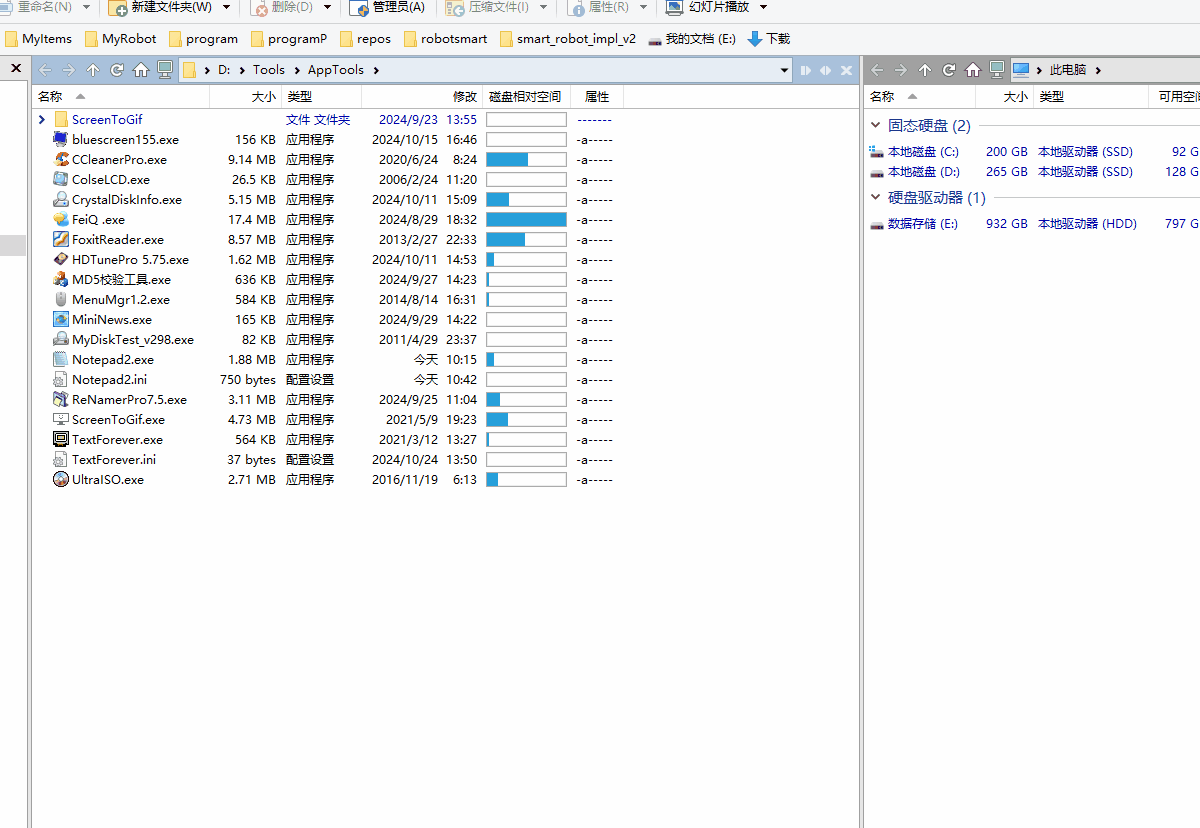Open the dropdown arrow beside 压缩文件(I)

pyautogui.click(x=544, y=7)
